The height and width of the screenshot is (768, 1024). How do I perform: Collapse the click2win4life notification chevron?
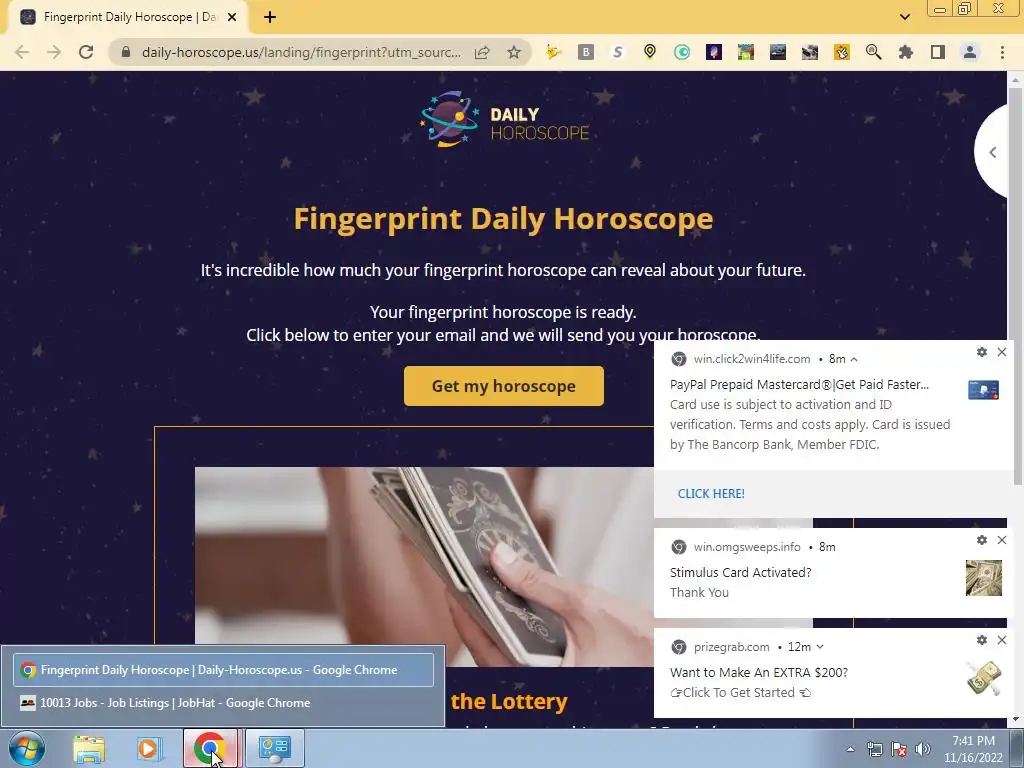[x=854, y=359]
